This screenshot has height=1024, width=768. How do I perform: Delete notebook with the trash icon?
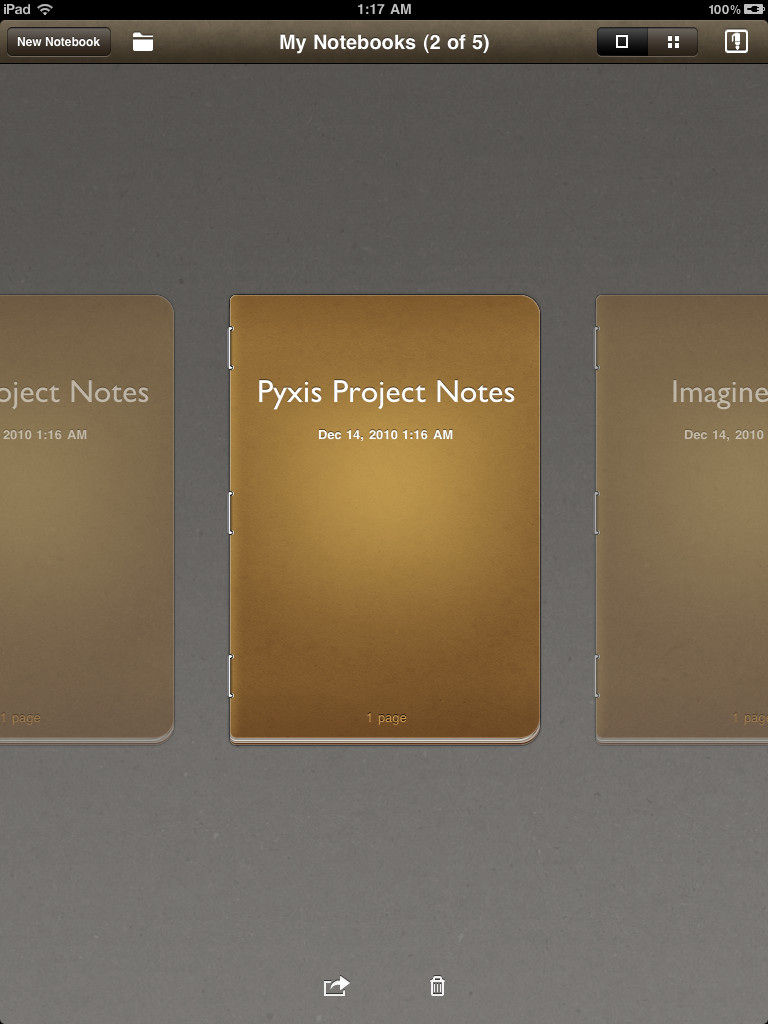pos(437,985)
